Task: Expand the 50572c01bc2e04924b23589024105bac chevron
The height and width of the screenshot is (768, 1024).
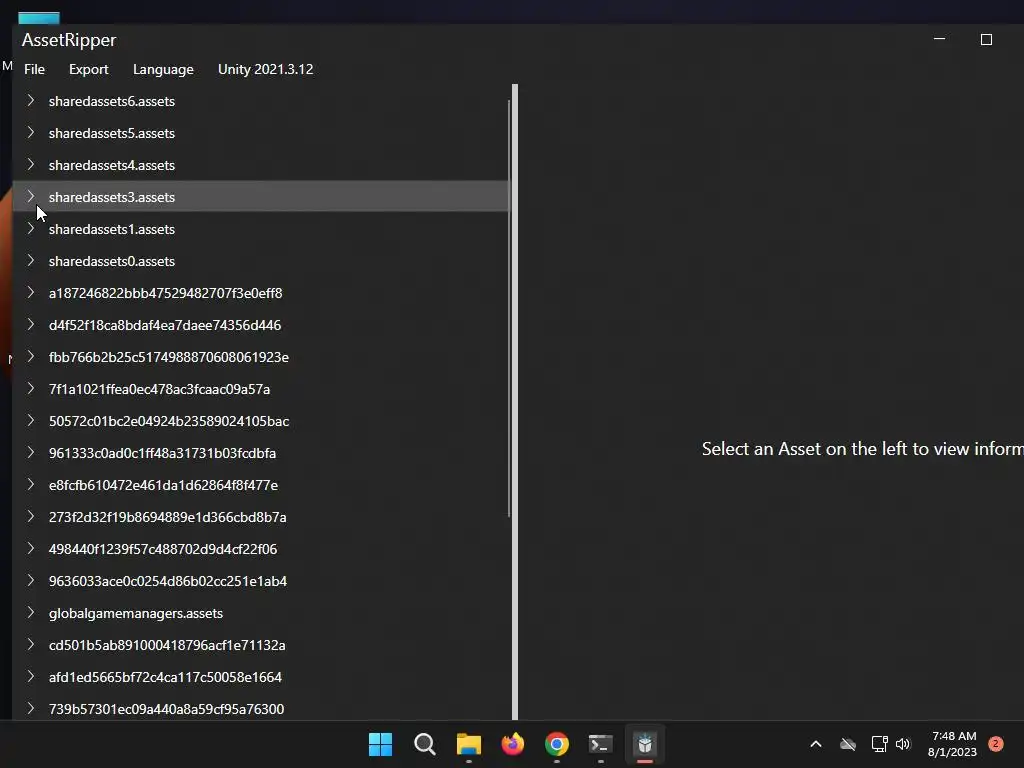Action: (x=30, y=421)
